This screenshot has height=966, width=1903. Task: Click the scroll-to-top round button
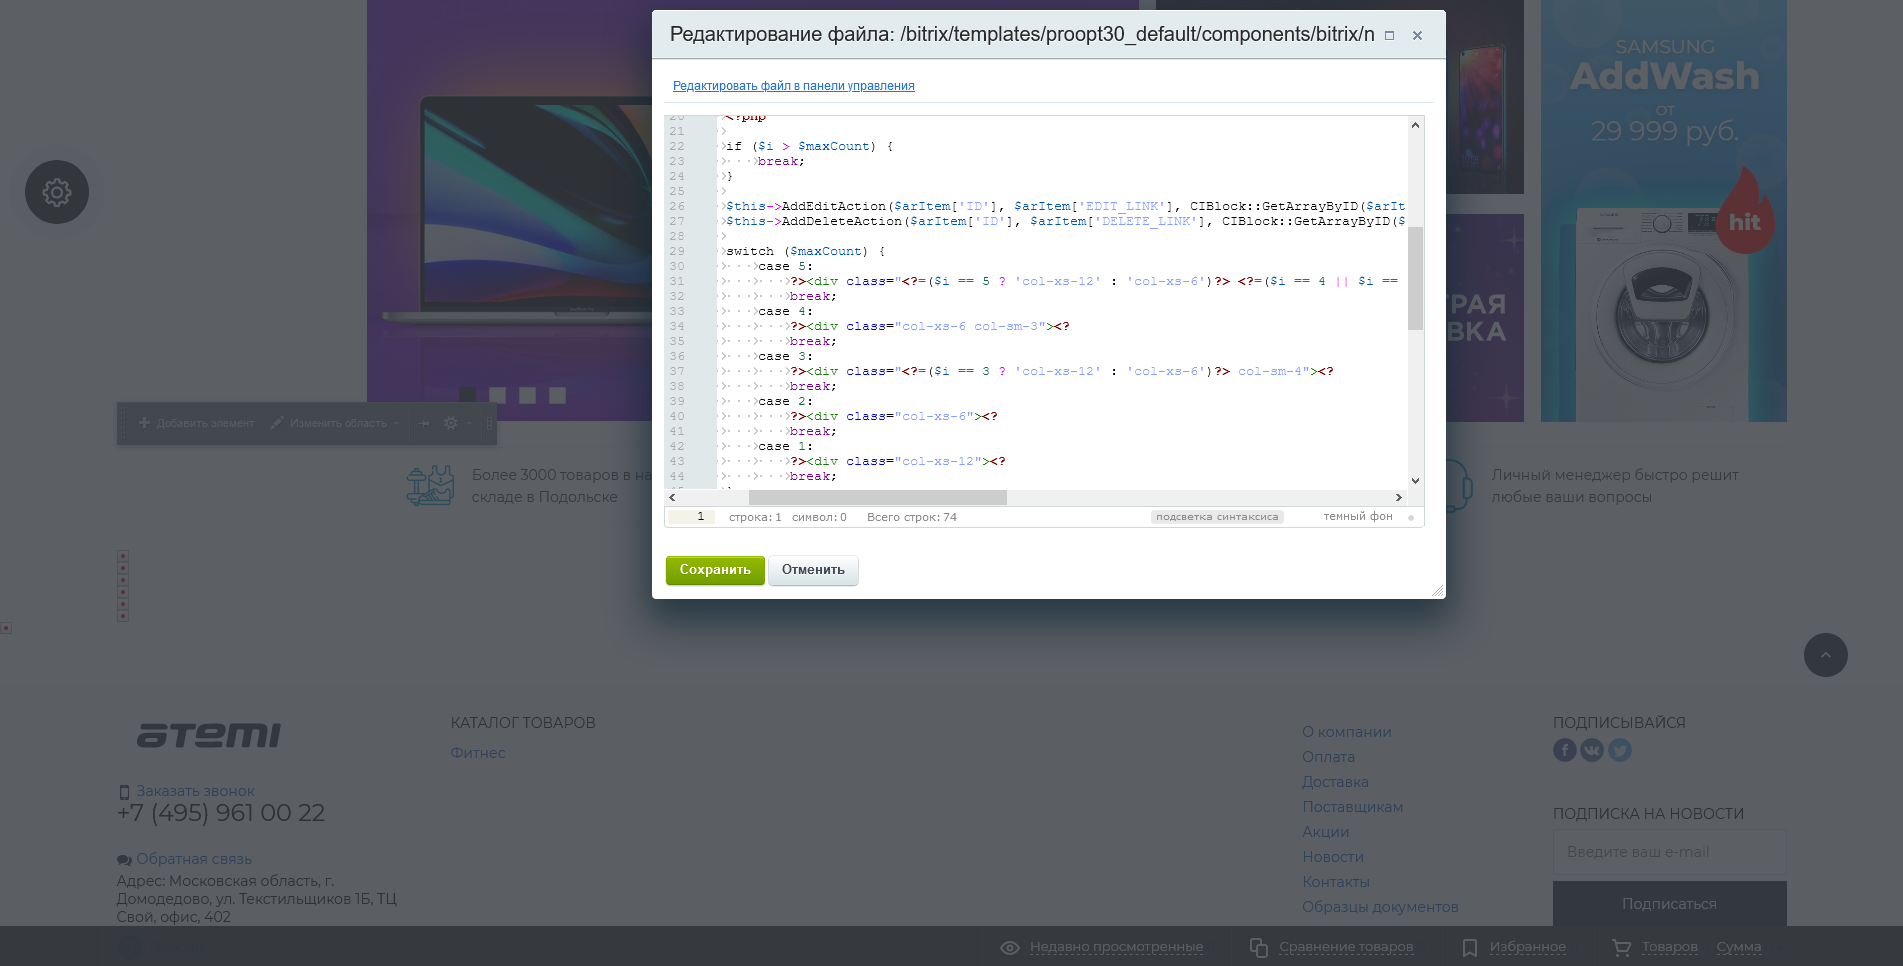(x=1825, y=655)
